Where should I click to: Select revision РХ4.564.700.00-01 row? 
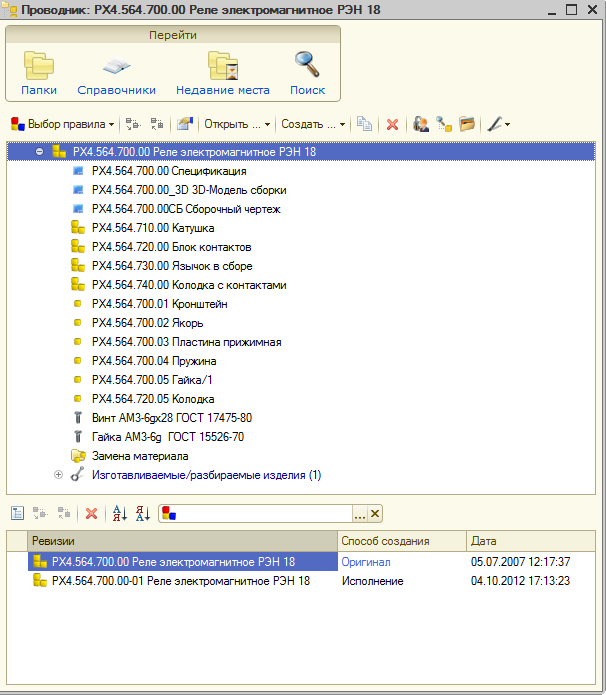pyautogui.click(x=180, y=580)
